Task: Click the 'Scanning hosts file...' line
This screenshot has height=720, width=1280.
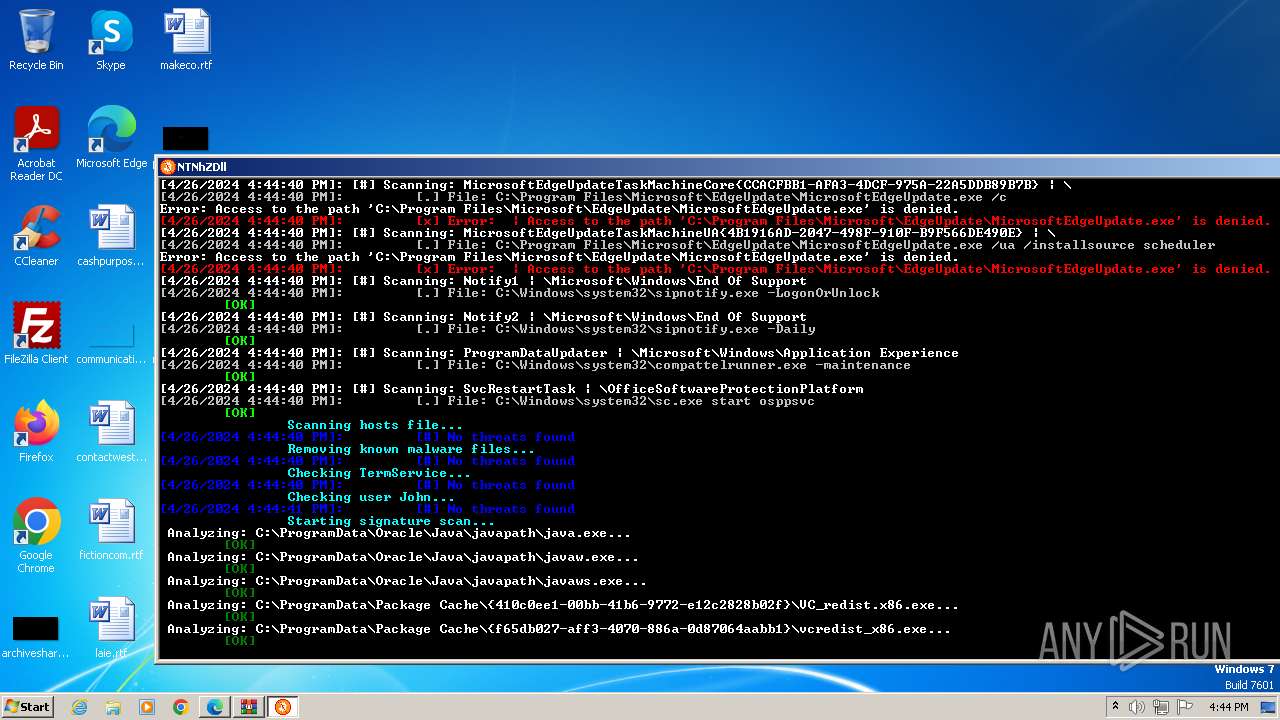Action: pyautogui.click(x=375, y=425)
